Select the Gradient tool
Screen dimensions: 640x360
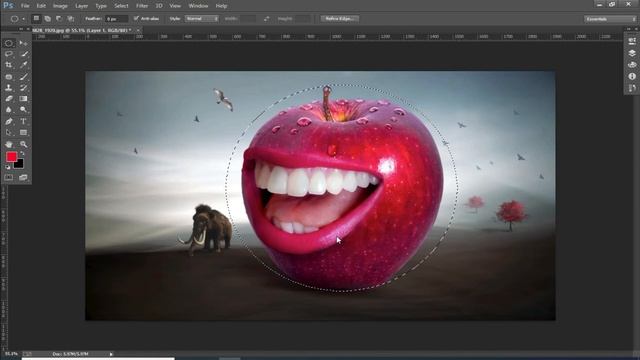click(23, 98)
